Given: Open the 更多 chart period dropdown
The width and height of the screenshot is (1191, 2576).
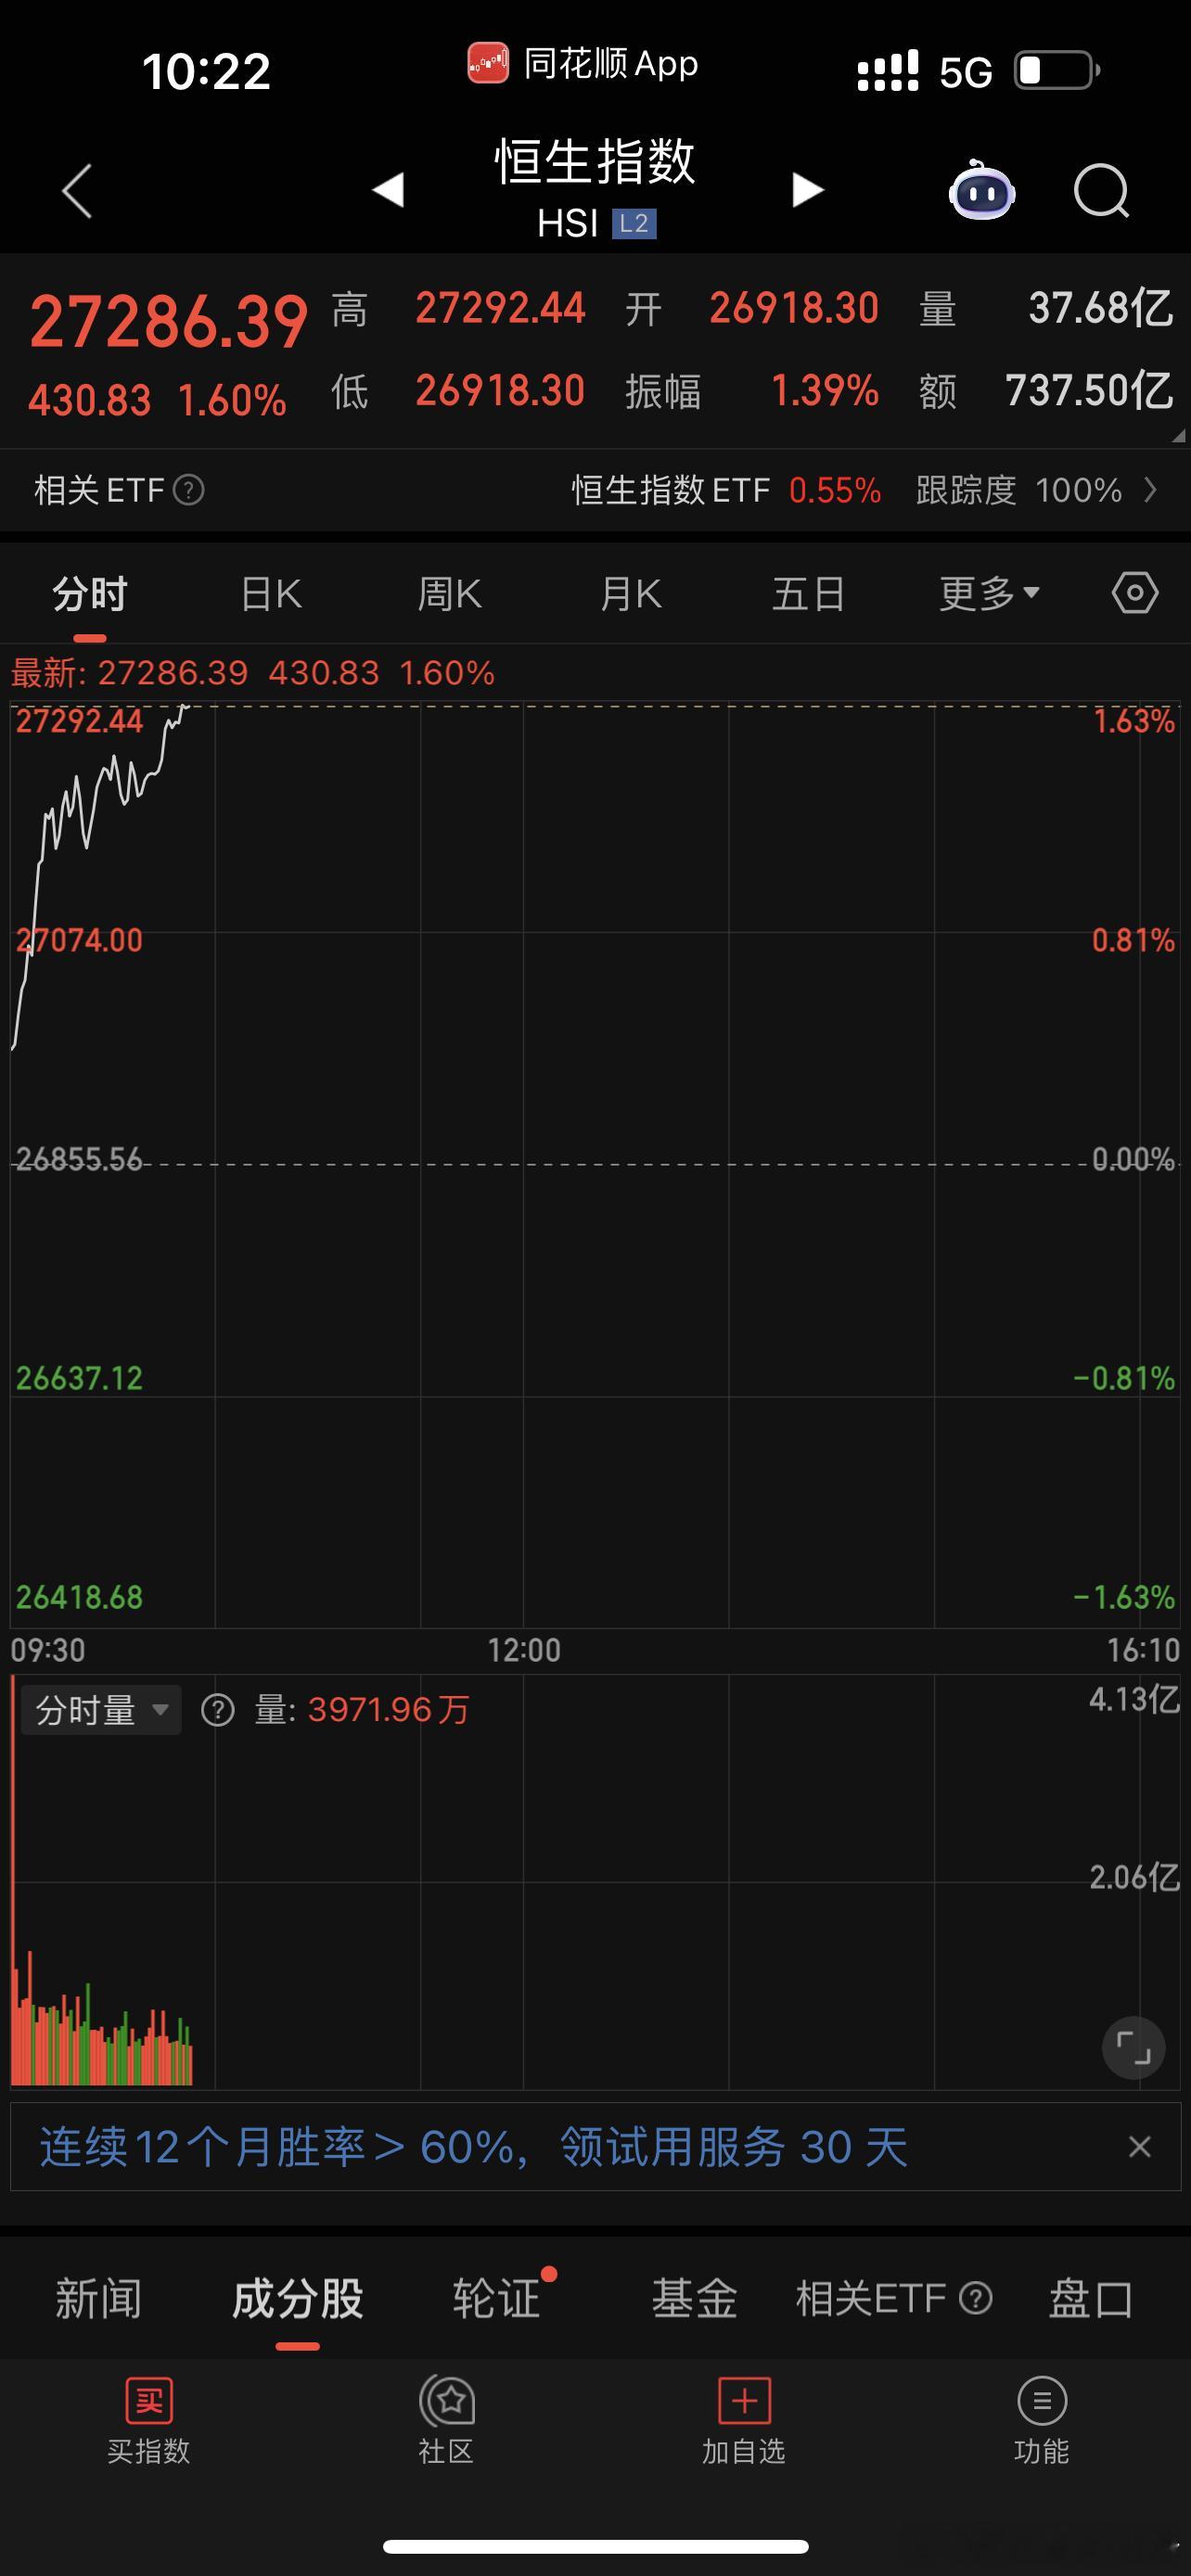Looking at the screenshot, I should (x=989, y=594).
